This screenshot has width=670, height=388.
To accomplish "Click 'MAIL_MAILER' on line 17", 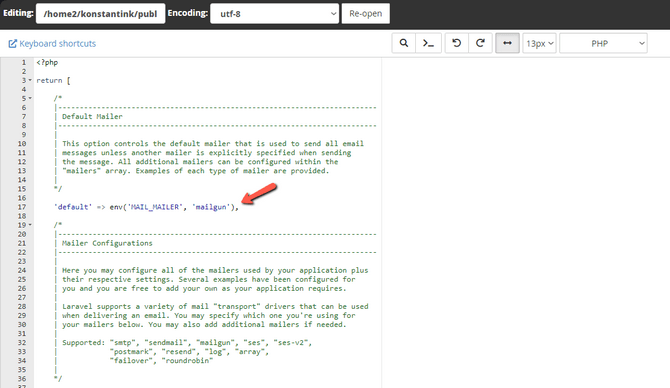I will pyautogui.click(x=155, y=207).
